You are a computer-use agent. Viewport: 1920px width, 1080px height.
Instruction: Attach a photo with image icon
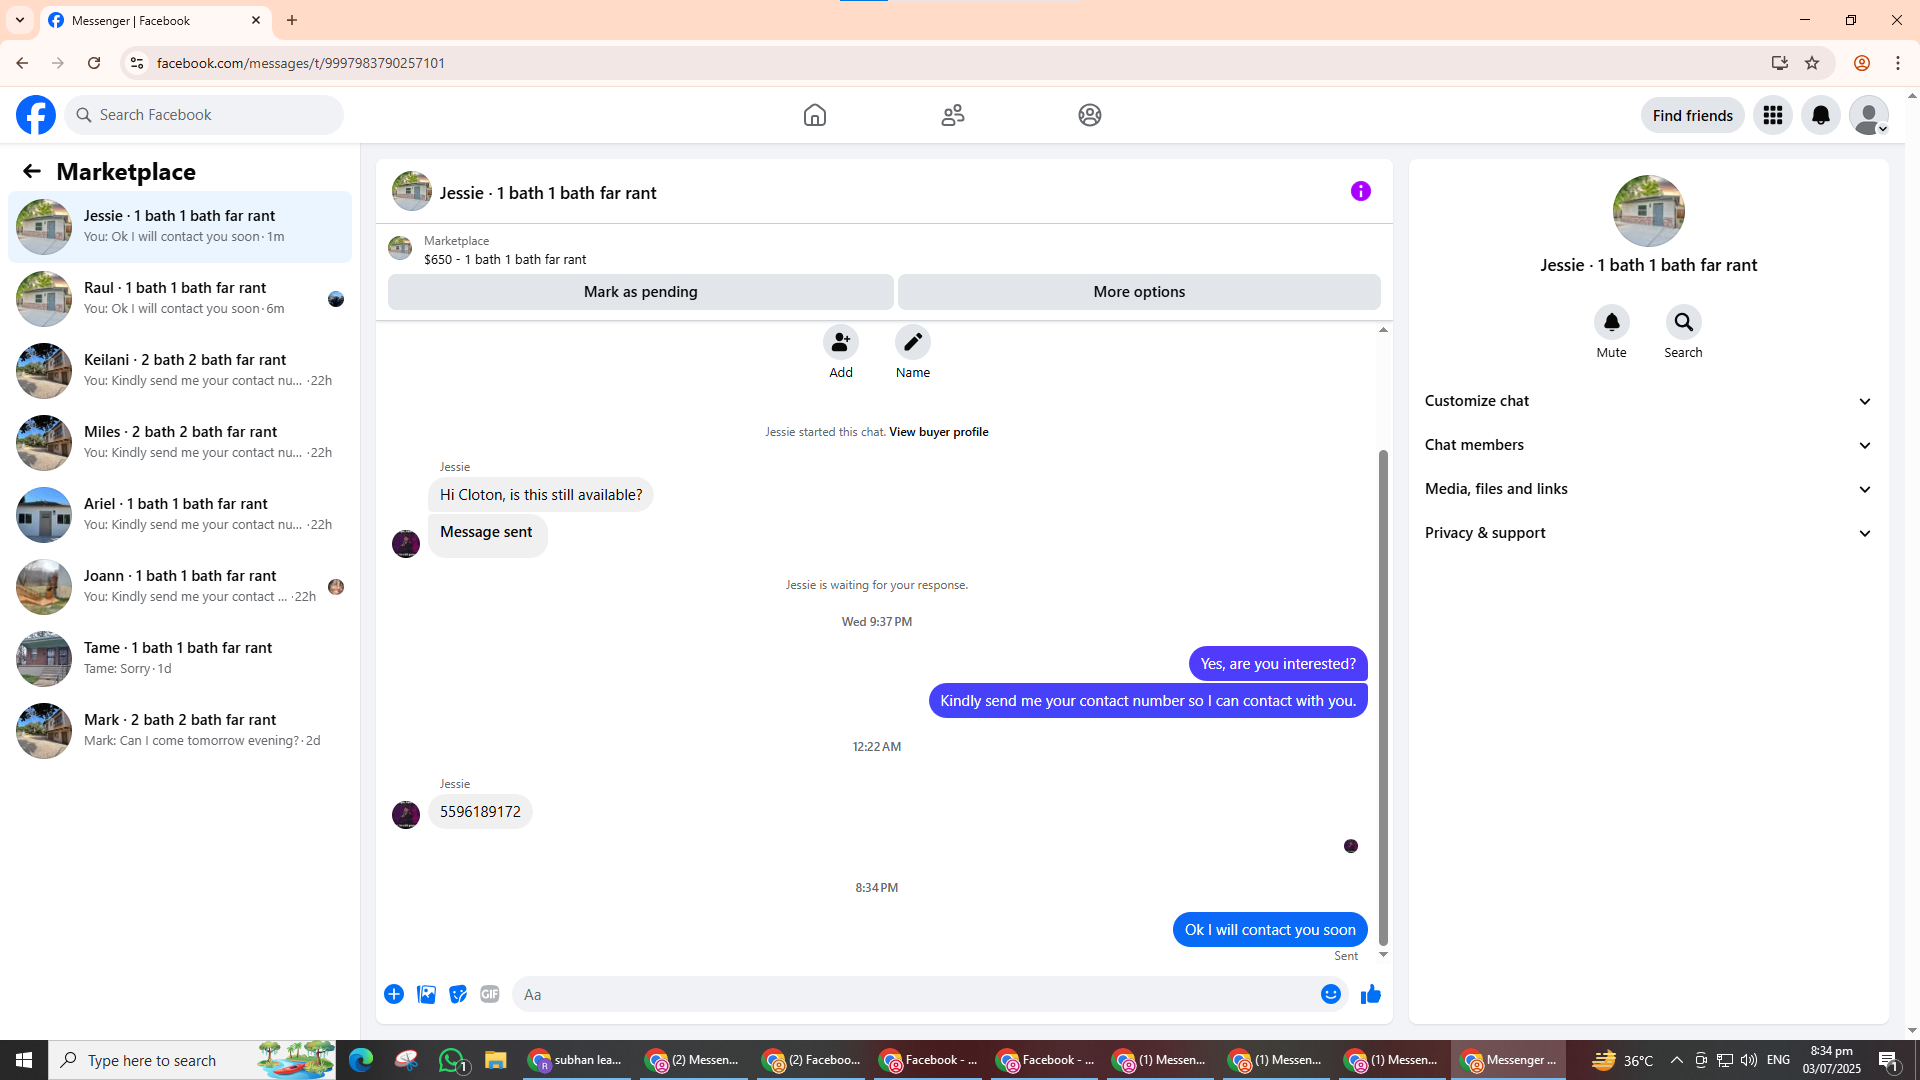click(x=426, y=994)
